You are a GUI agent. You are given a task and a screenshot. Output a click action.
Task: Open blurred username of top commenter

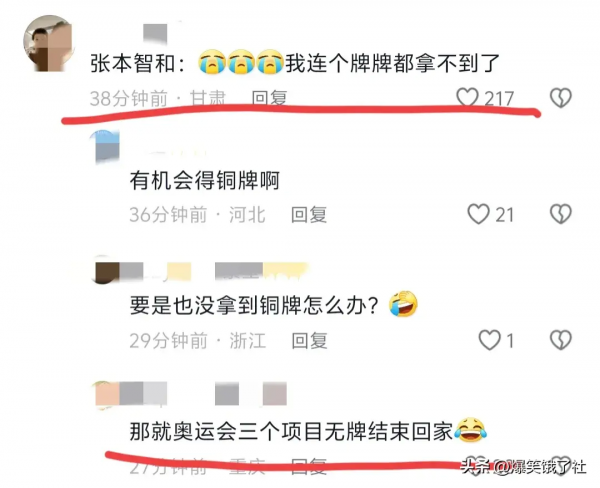pyautogui.click(x=155, y=34)
